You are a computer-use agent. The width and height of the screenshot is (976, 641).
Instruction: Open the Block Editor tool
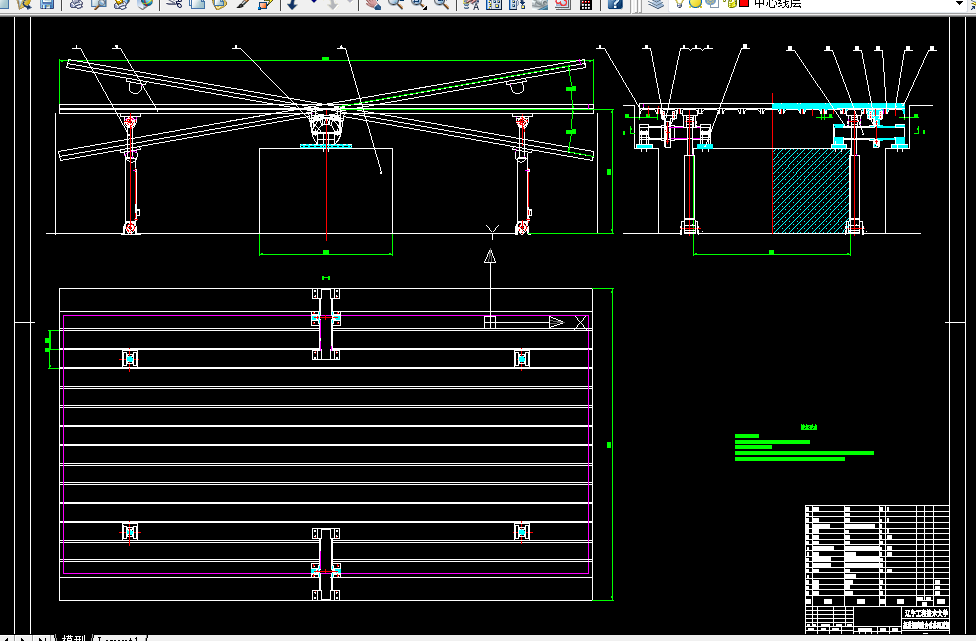pos(265,4)
